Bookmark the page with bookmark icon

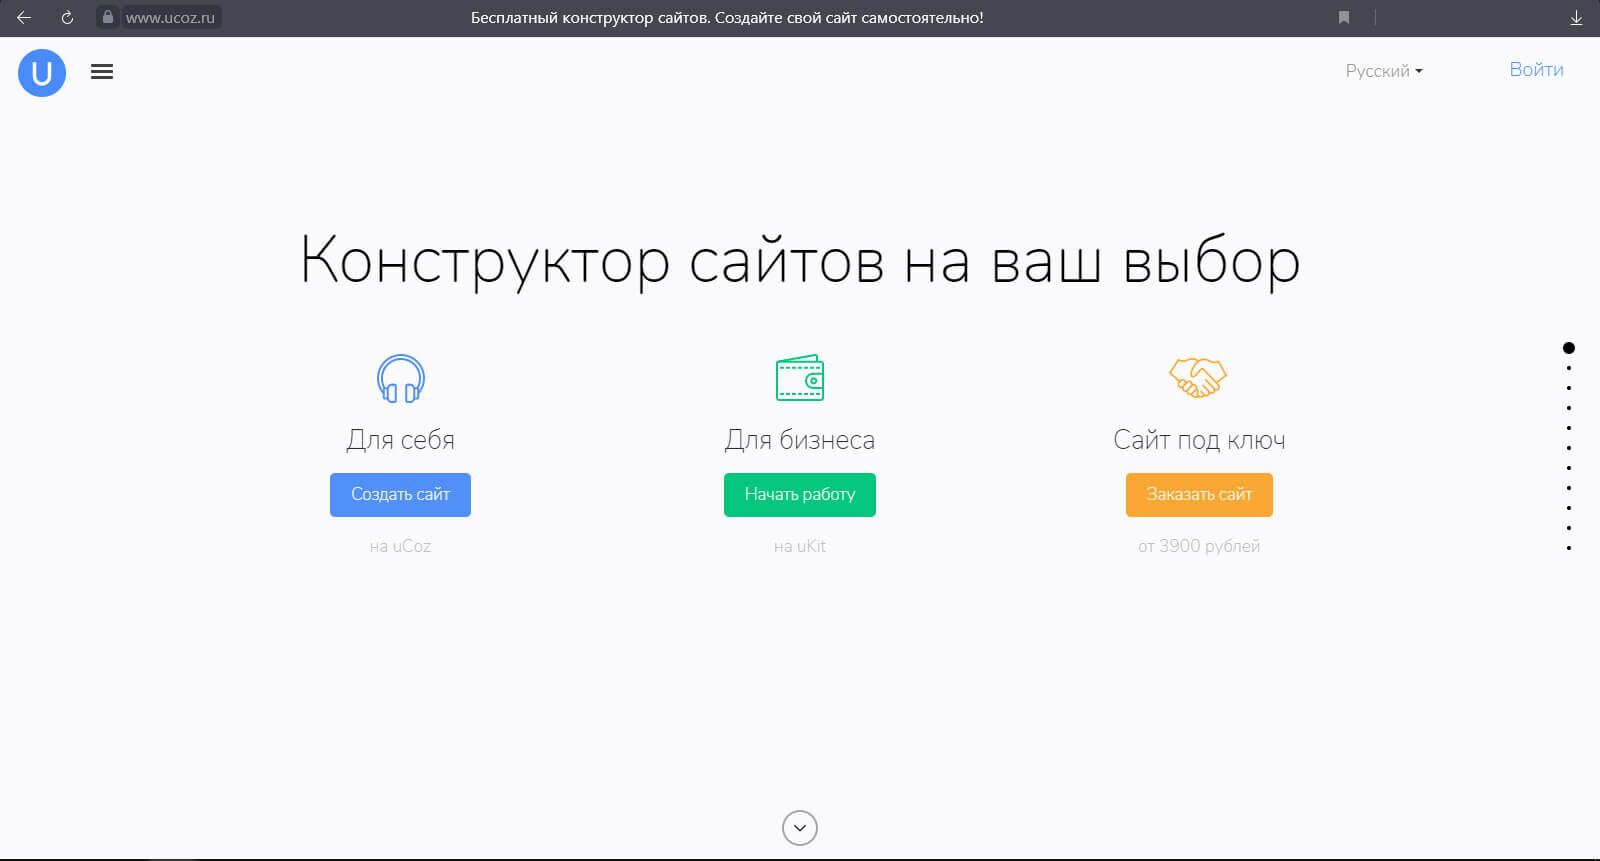(x=1344, y=17)
